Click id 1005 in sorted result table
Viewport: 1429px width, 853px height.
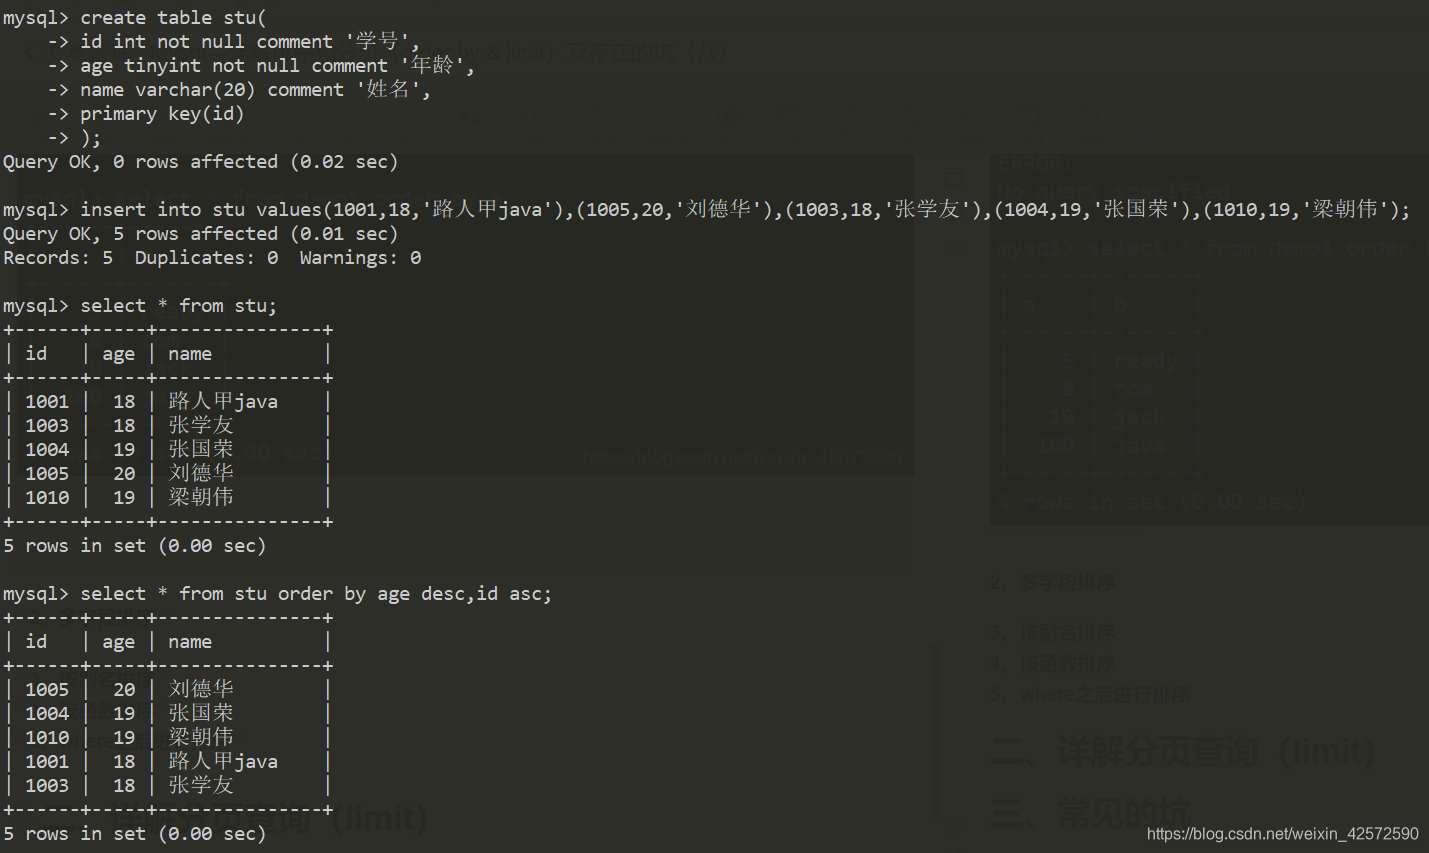coord(47,690)
